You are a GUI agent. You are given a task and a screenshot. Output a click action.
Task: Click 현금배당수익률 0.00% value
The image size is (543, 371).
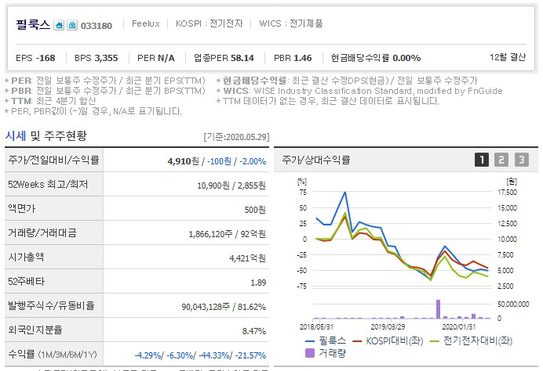[x=376, y=58]
